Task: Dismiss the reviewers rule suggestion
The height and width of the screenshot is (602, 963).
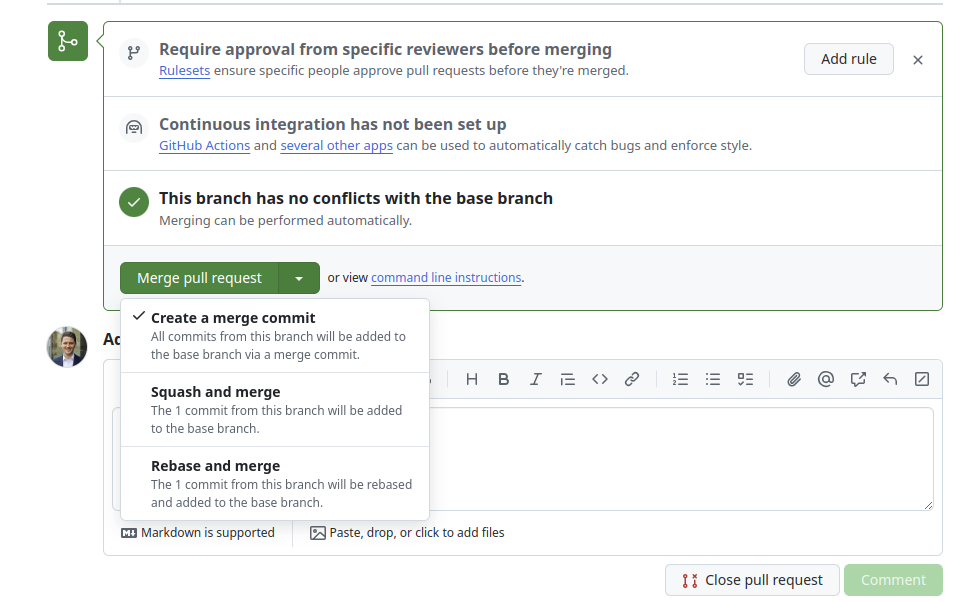Action: click(x=918, y=60)
